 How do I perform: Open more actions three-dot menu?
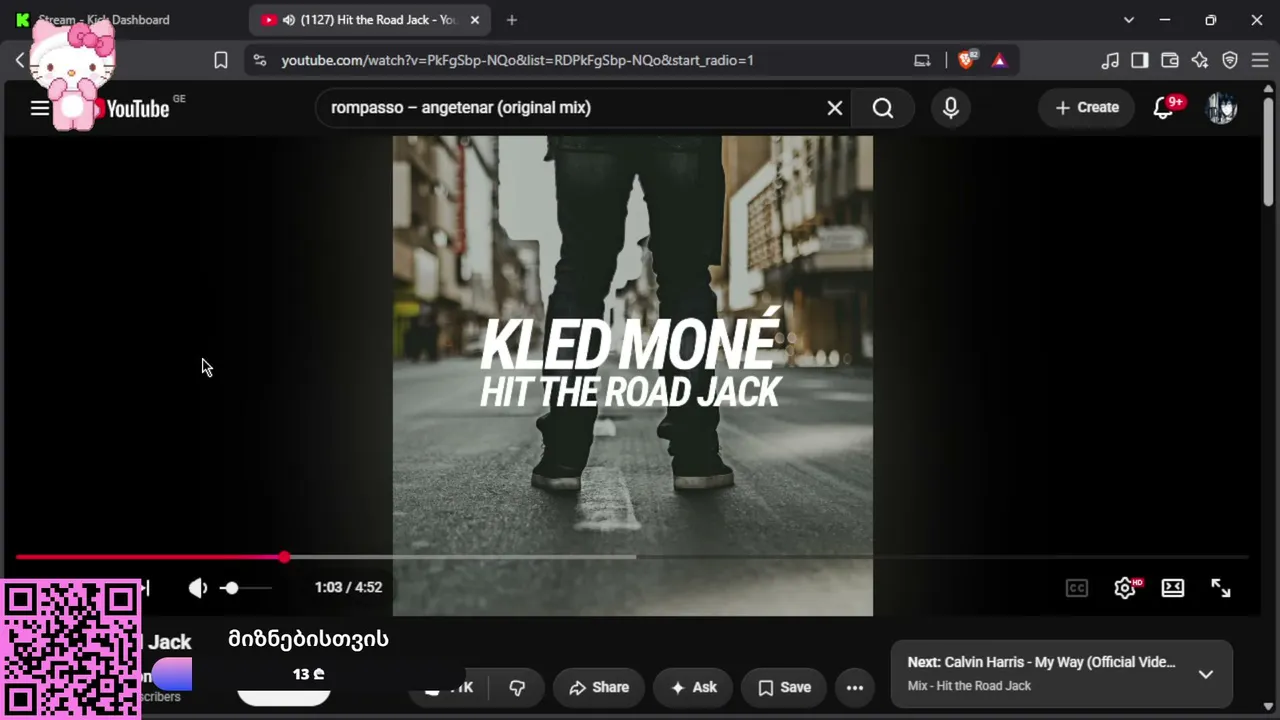(x=855, y=687)
